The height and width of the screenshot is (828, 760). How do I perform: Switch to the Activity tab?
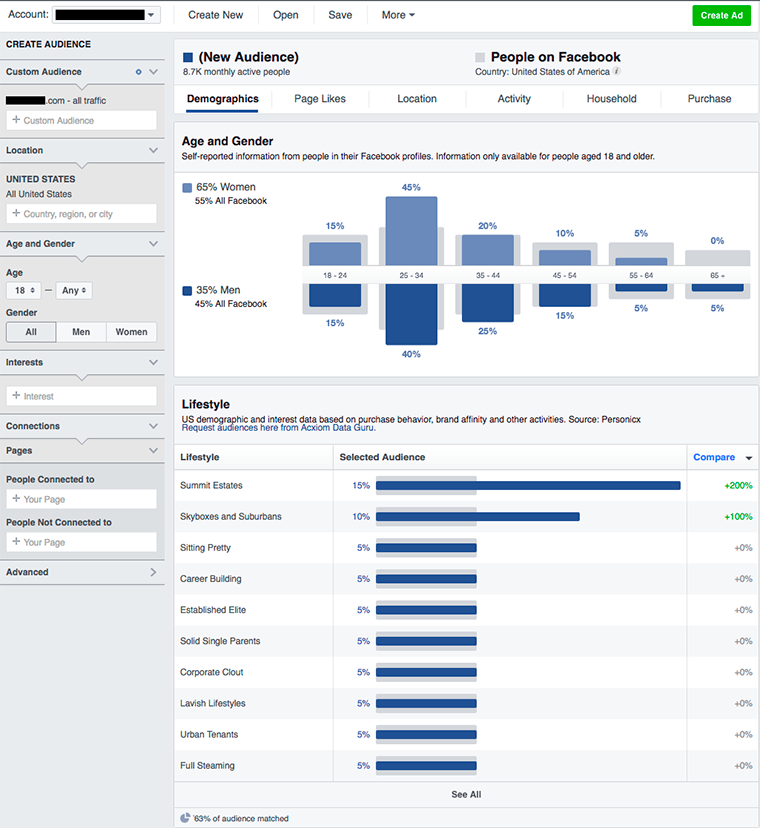click(x=514, y=99)
